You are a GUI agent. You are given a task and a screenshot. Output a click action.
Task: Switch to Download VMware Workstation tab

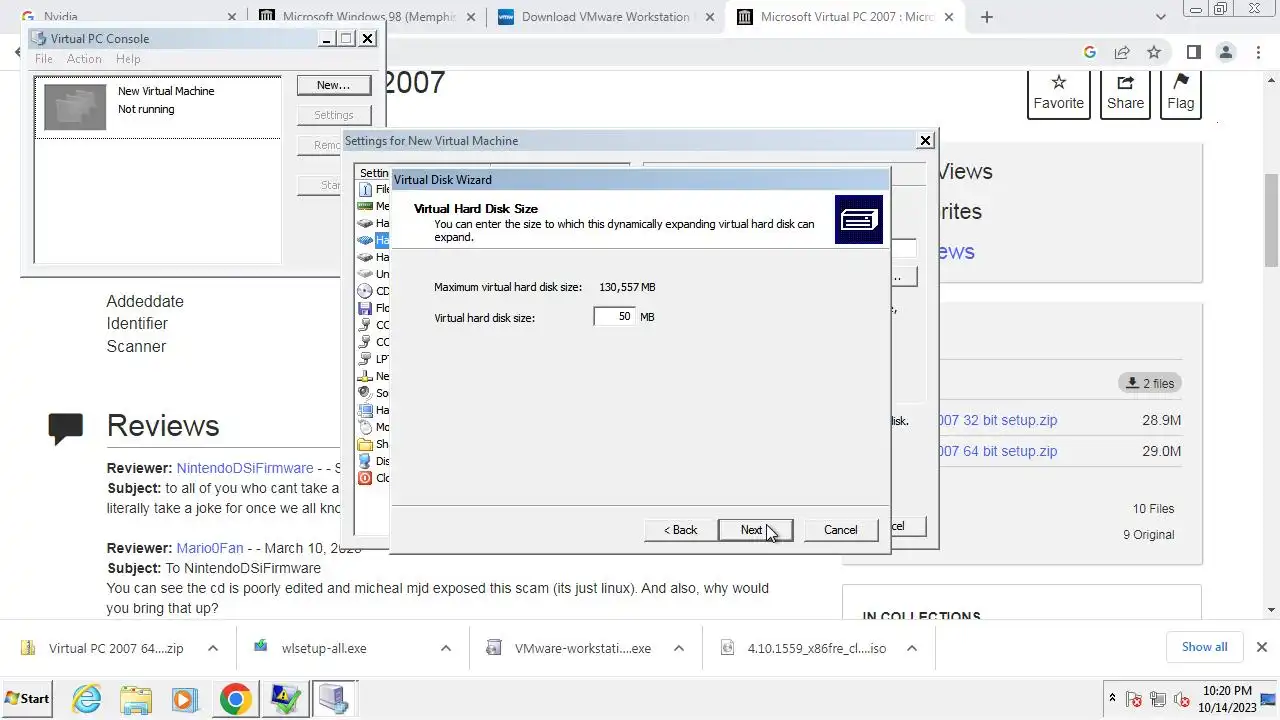pyautogui.click(x=605, y=17)
